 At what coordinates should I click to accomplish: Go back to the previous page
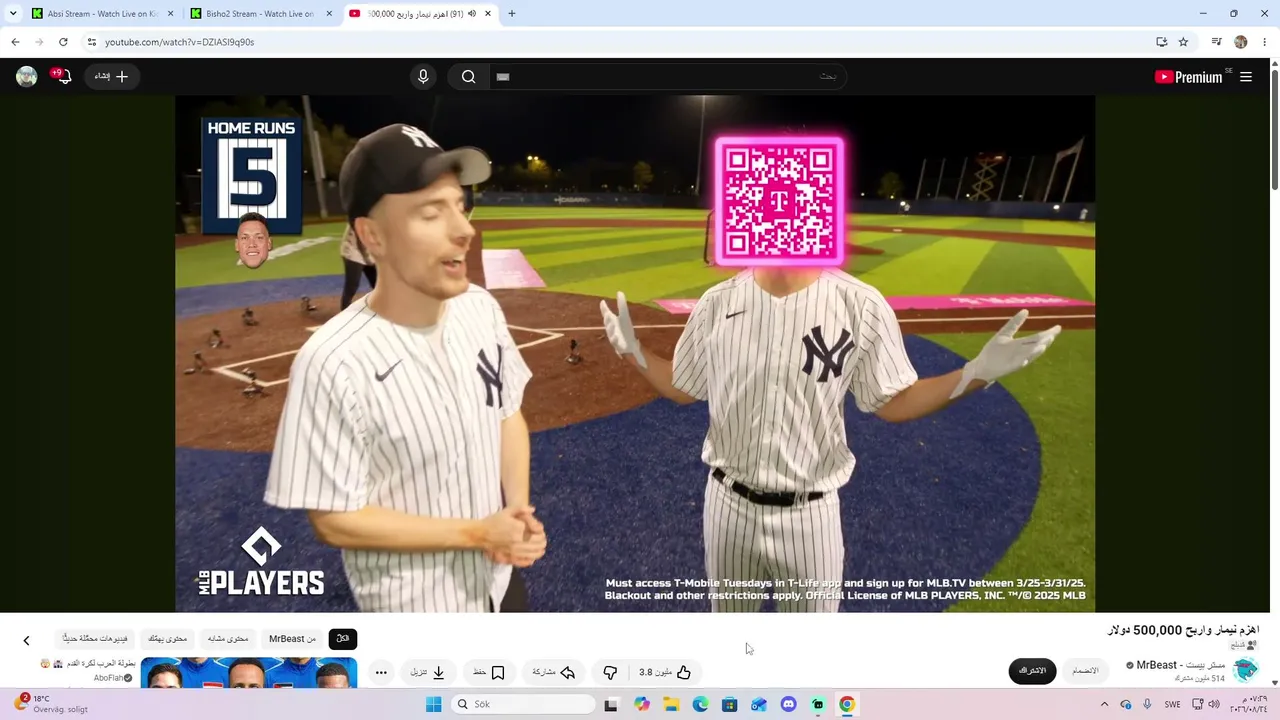(15, 42)
